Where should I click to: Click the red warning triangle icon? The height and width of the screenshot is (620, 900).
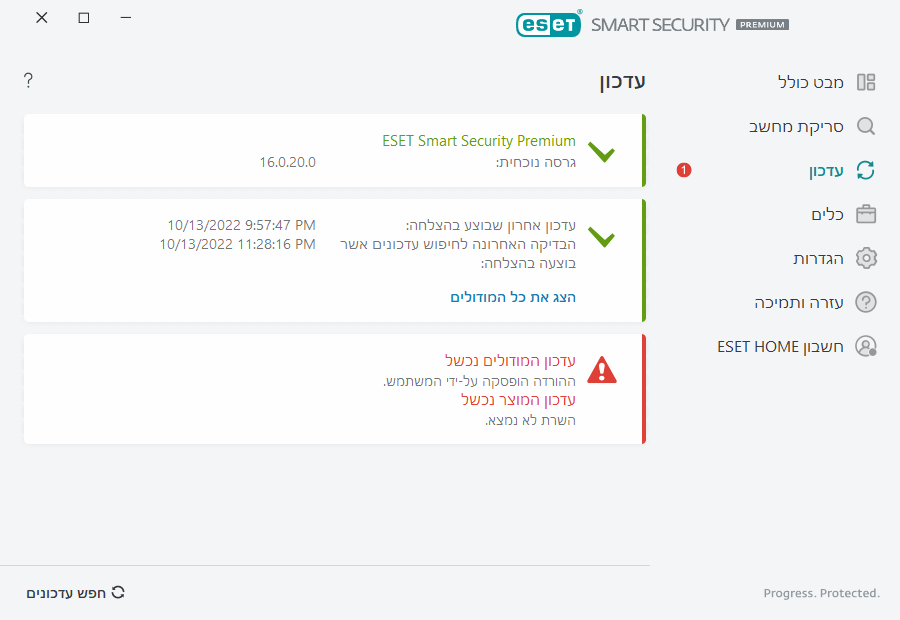602,370
